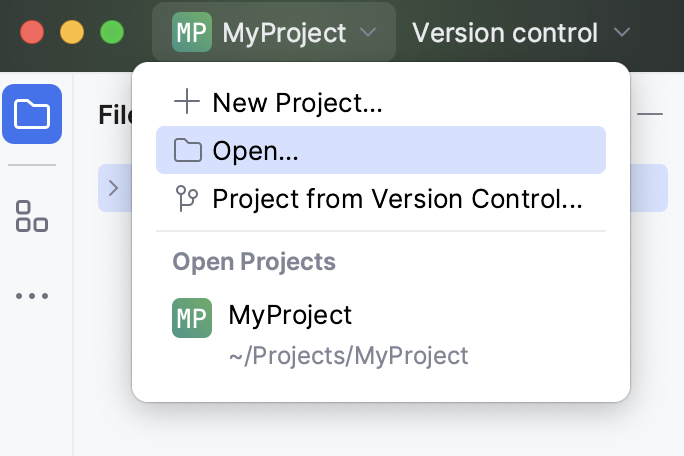Maximize the window with the green button
Screen dimensions: 684x456
(112, 32)
